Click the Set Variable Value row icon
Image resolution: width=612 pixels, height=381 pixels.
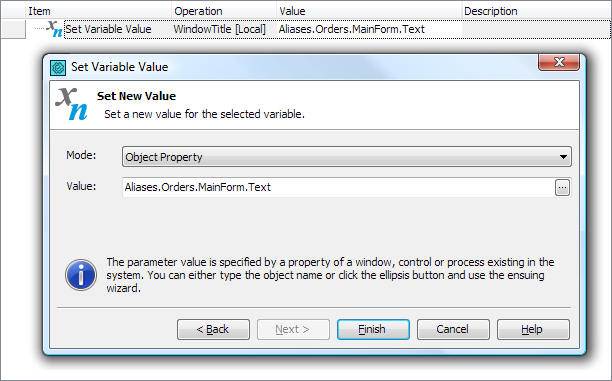[x=54, y=29]
